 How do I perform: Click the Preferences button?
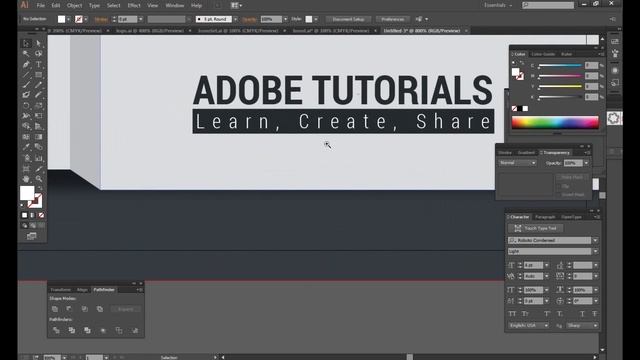tap(393, 19)
